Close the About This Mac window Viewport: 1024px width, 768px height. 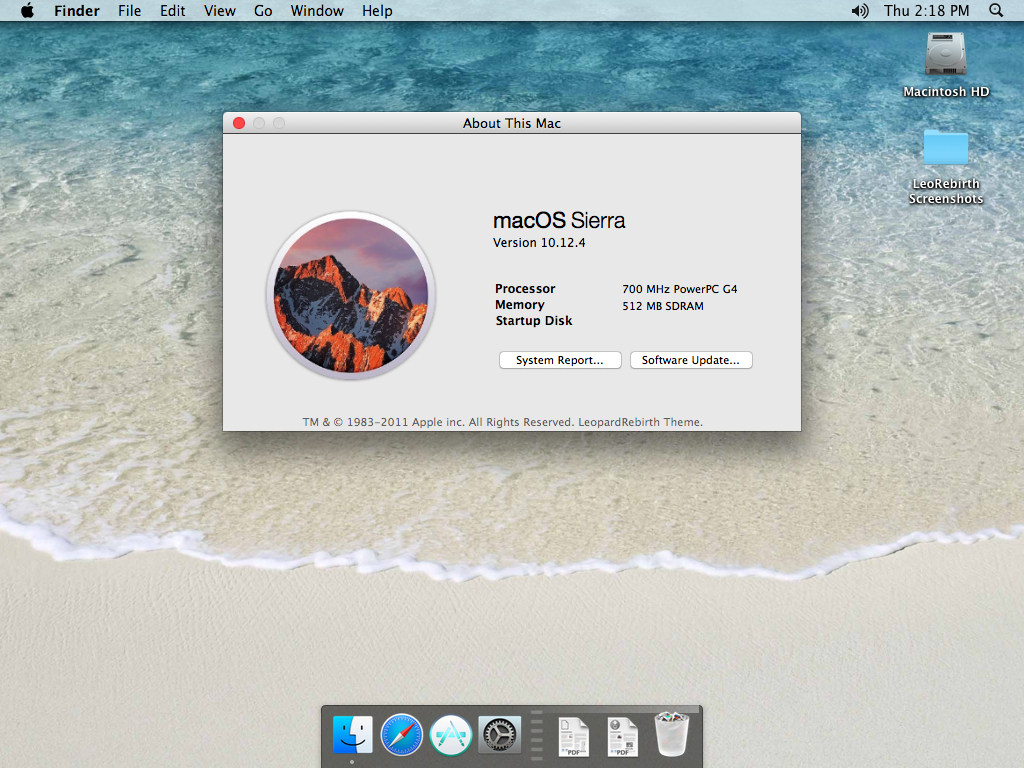tap(239, 123)
